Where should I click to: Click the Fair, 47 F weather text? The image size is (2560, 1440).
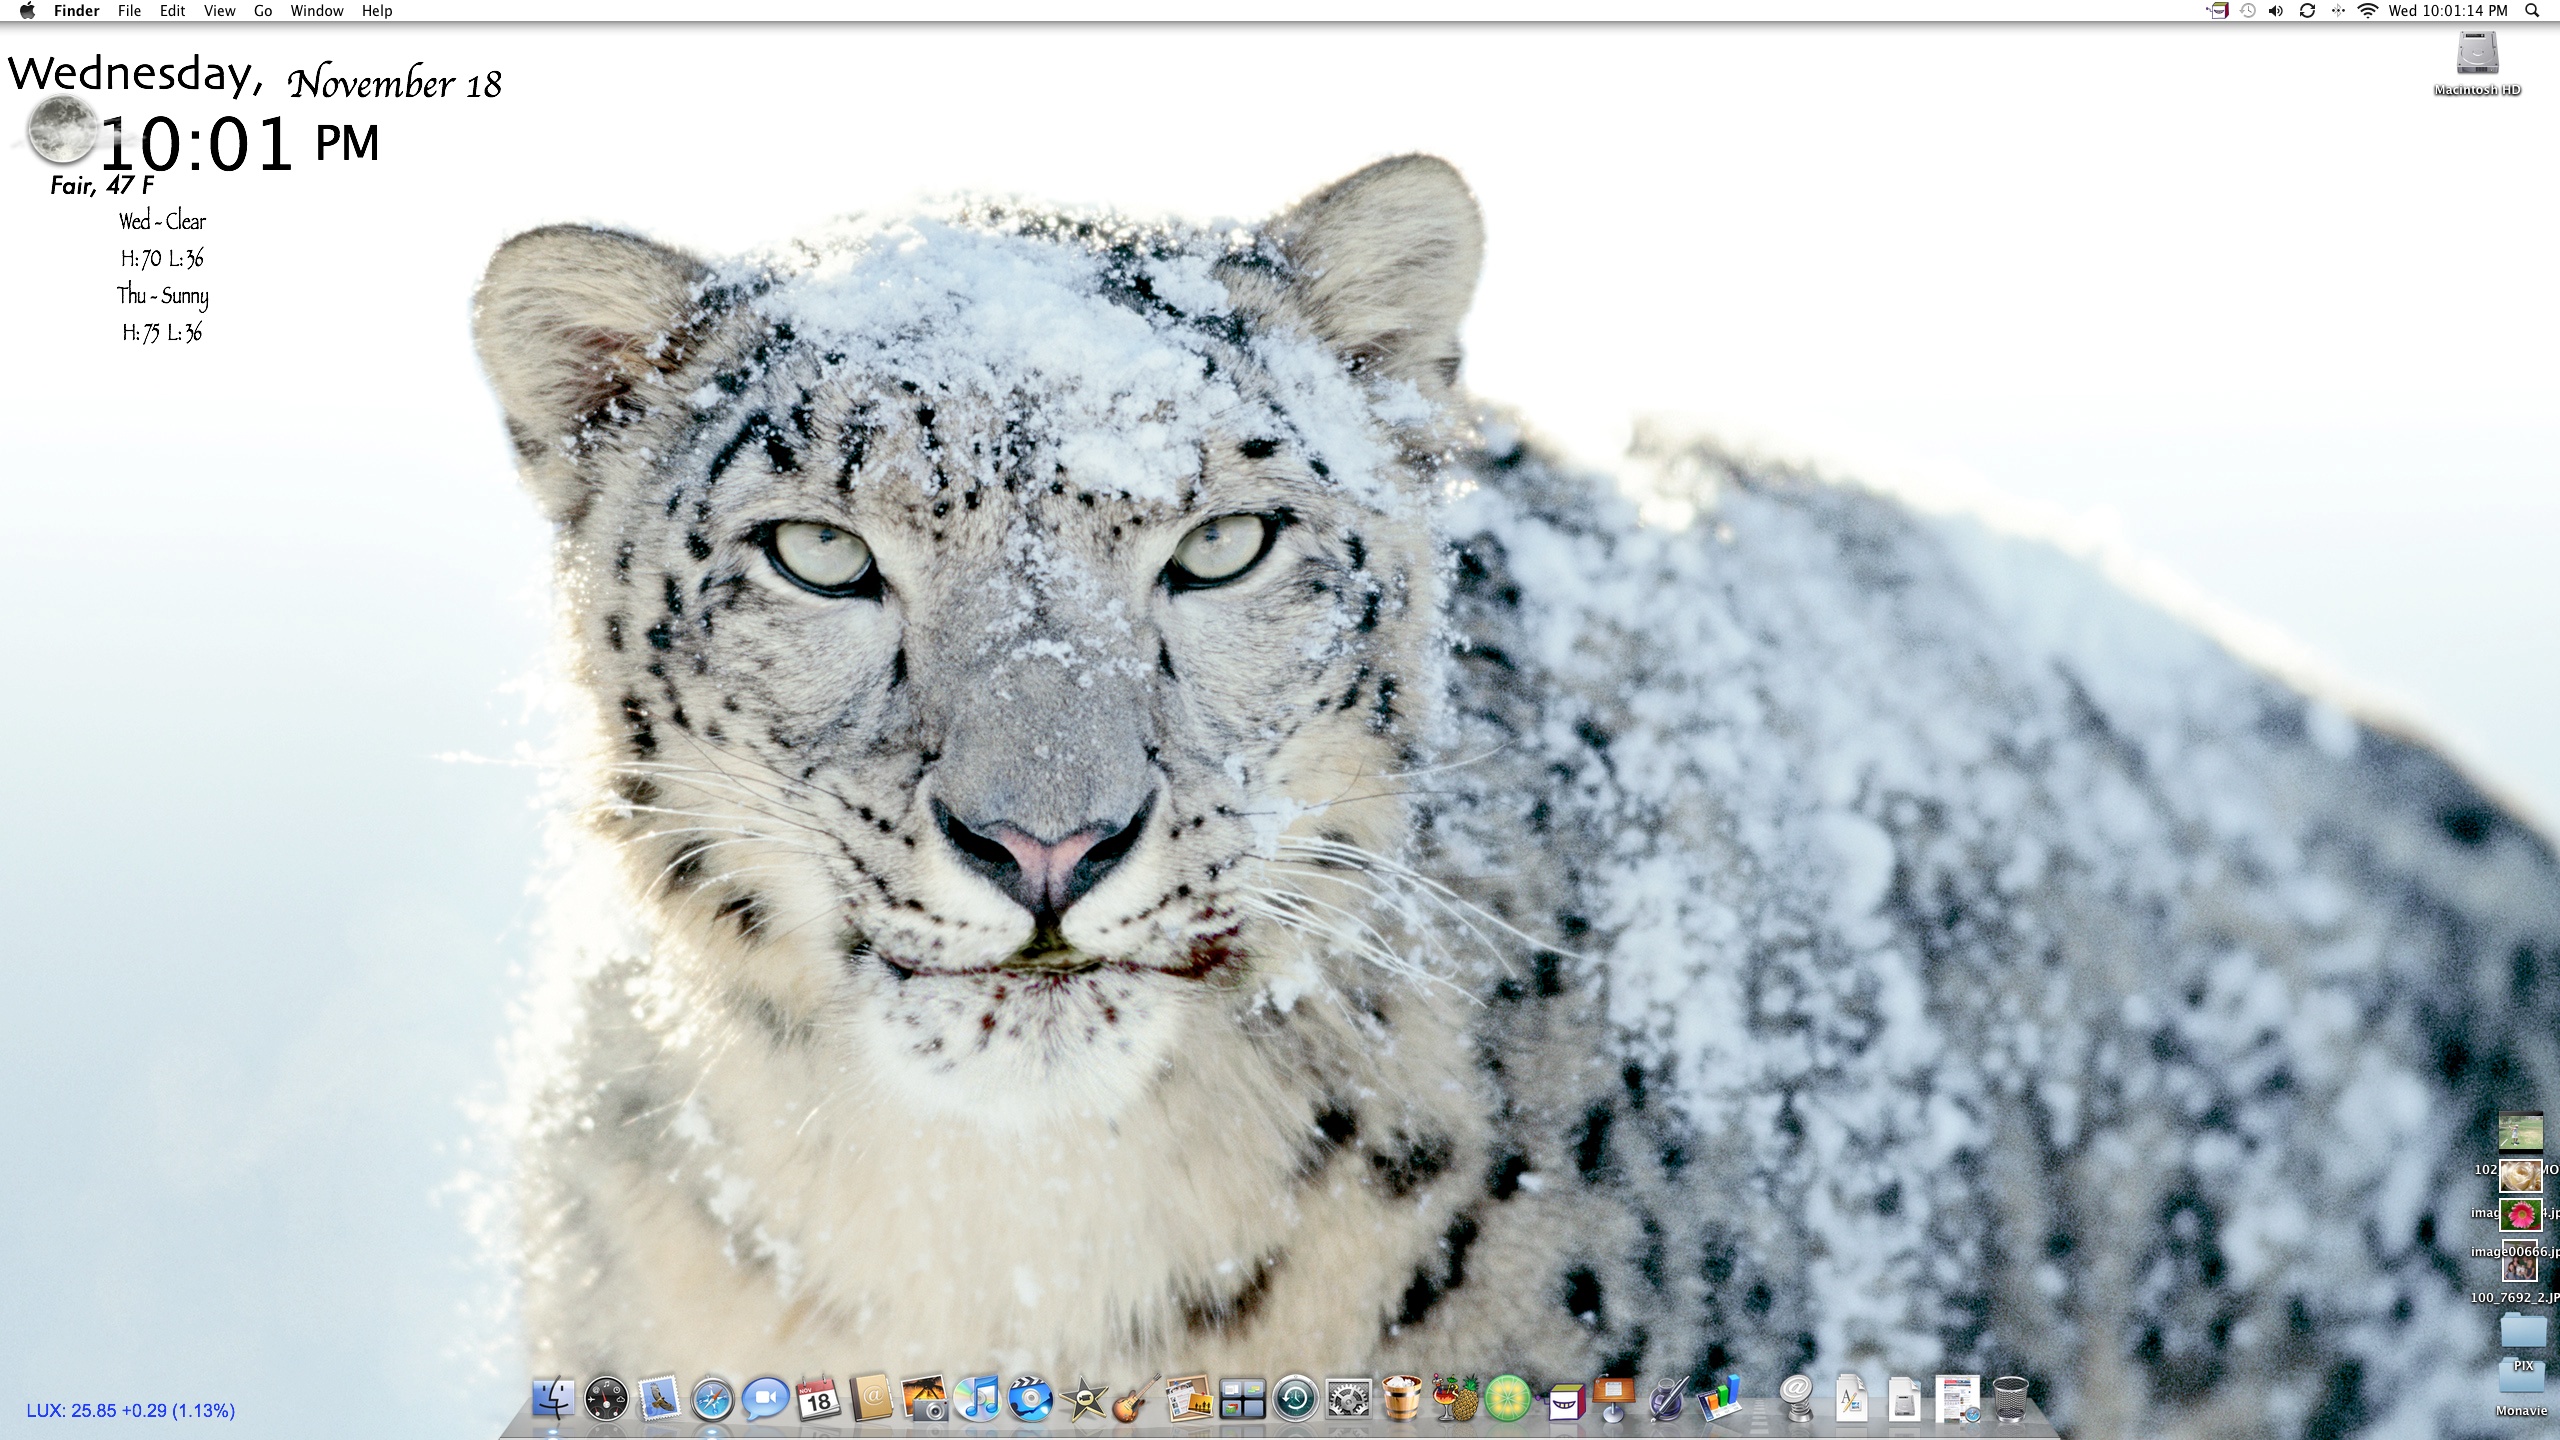(102, 186)
